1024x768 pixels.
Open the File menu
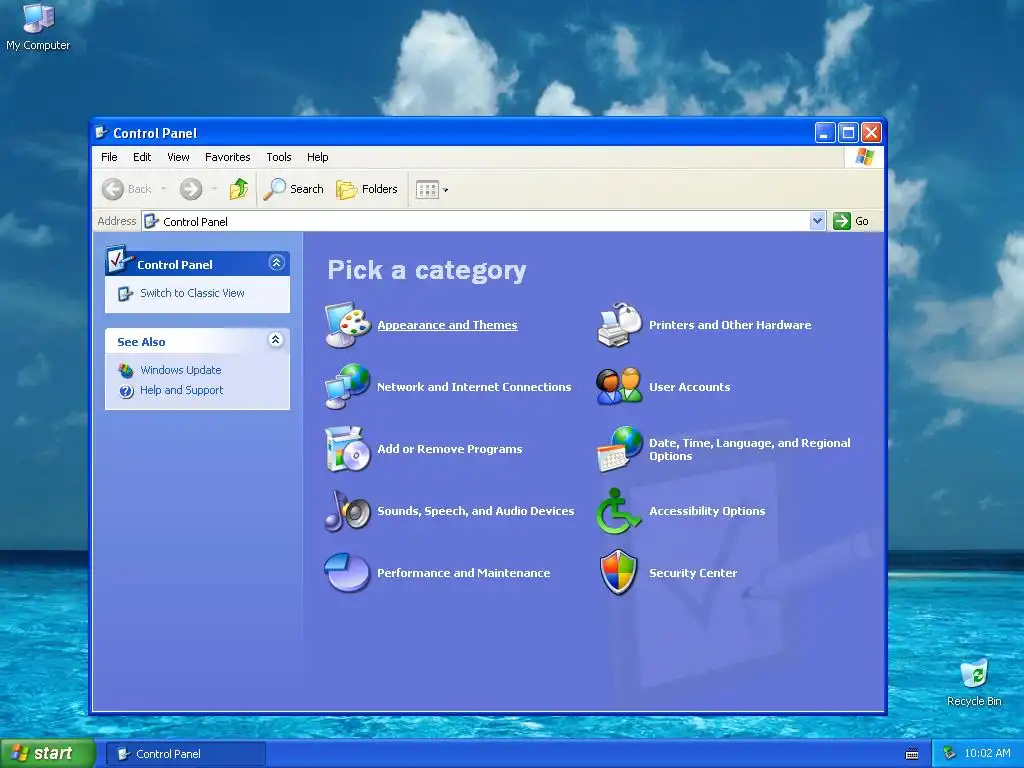[x=109, y=157]
